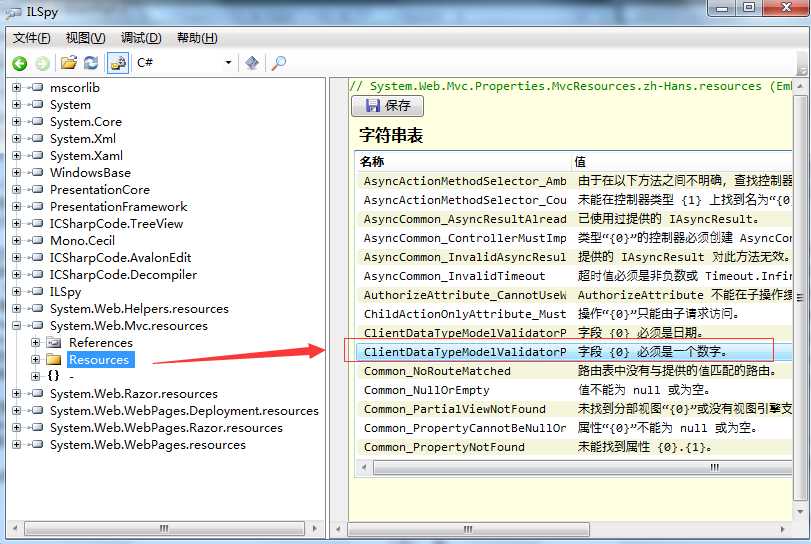Screen dimensions: 811x544
Task: Open the 调试(D) menu
Action: pyautogui.click(x=141, y=38)
